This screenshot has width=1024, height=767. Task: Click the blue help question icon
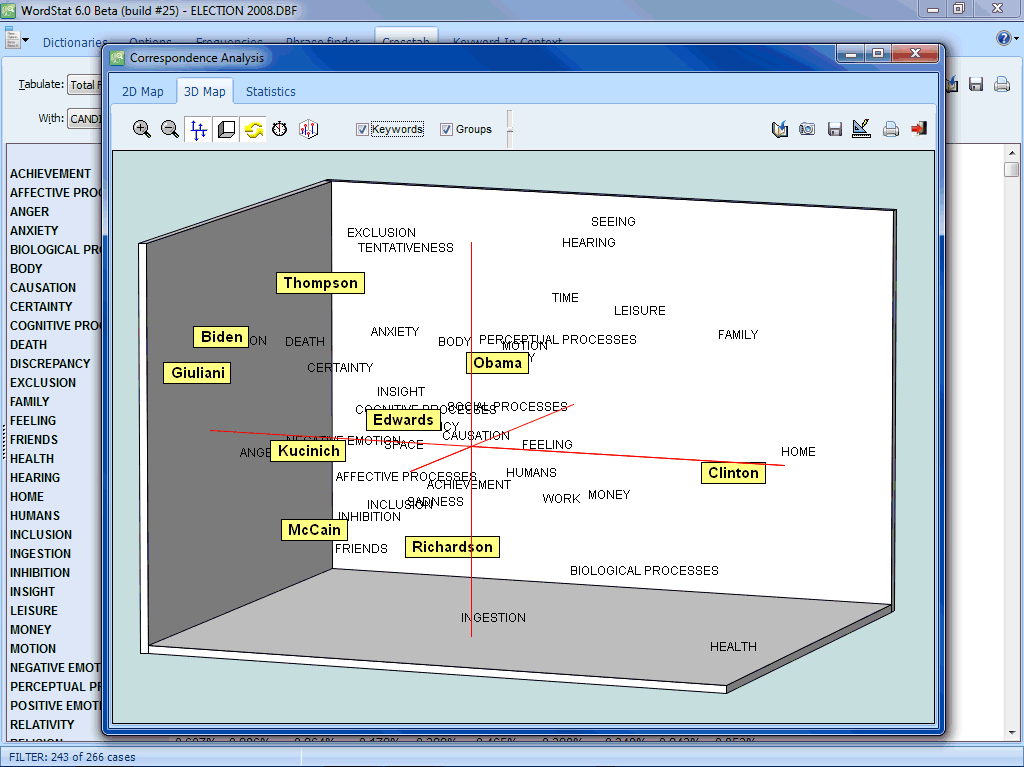tap(1003, 38)
